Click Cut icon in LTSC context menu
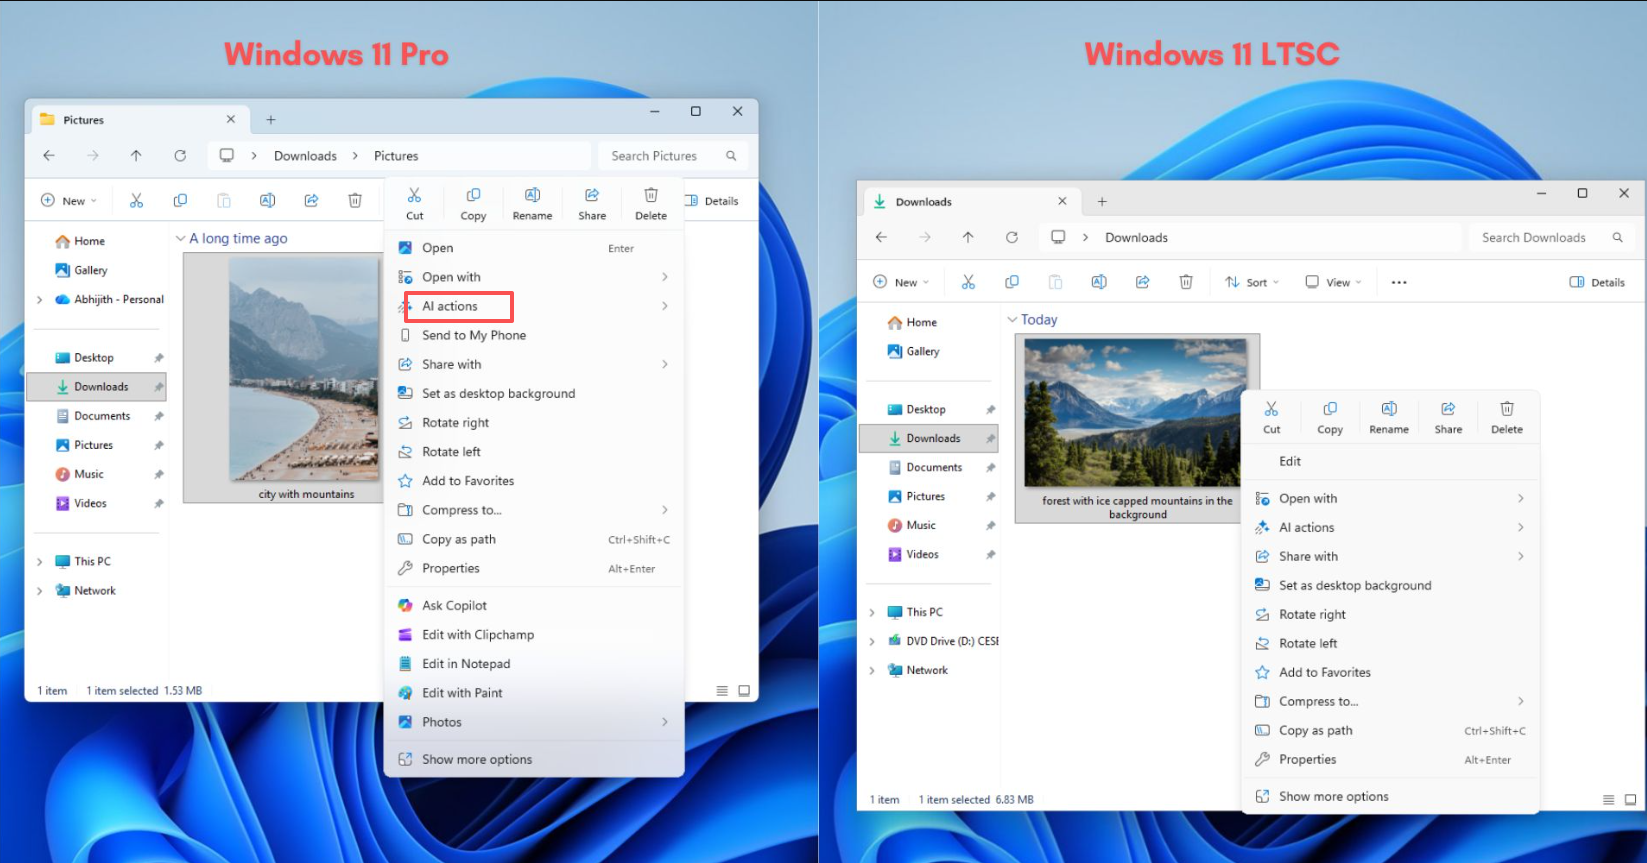 click(1271, 409)
